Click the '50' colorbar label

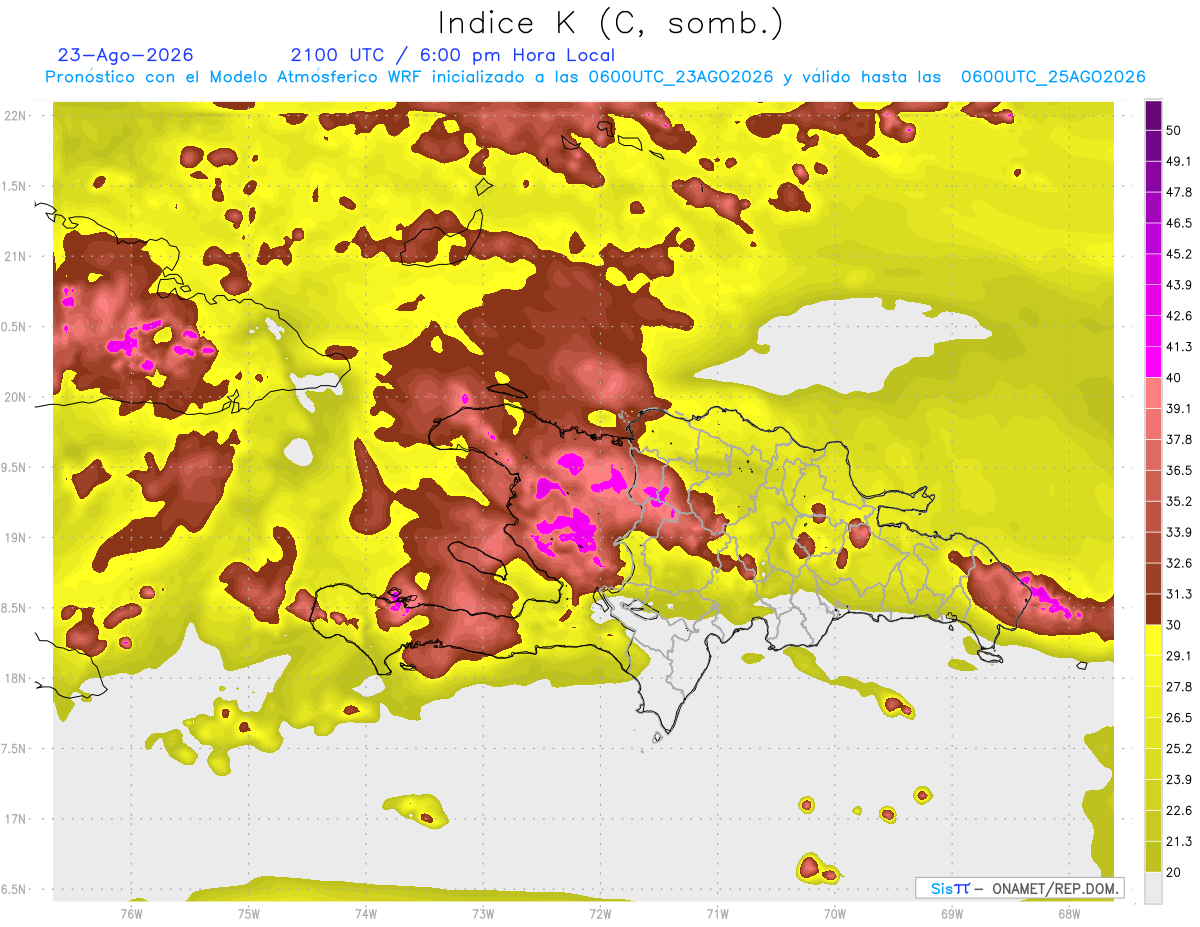coord(1176,130)
